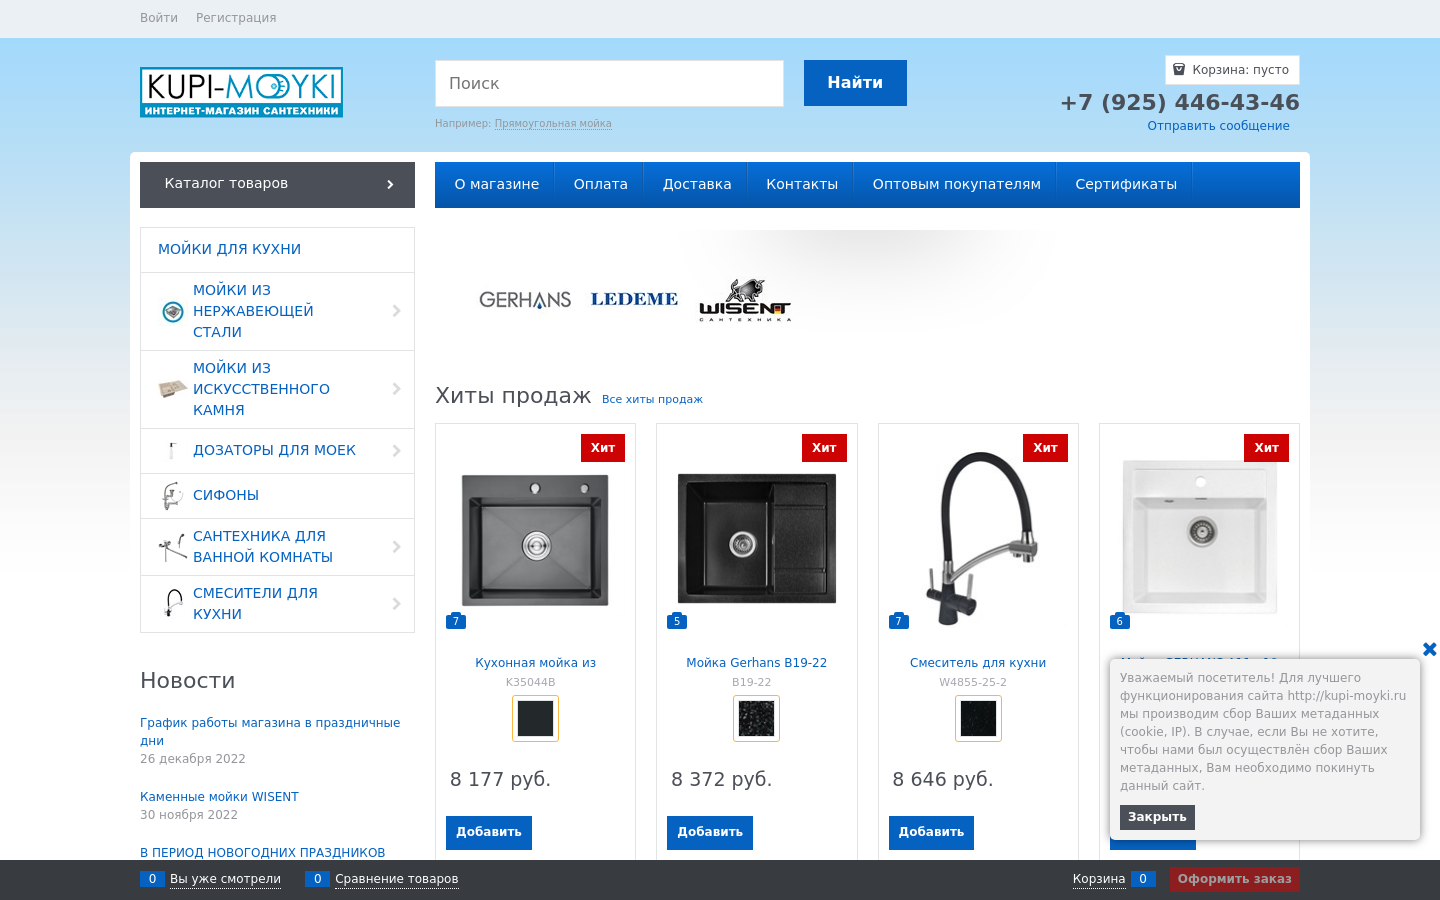
Task: Click the Оформить заказ button
Action: coord(1234,879)
